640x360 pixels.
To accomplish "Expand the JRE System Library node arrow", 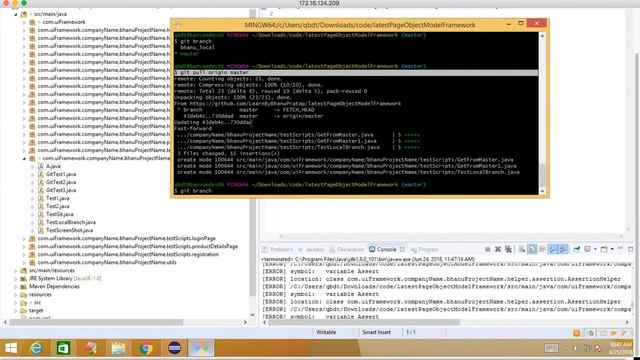I will point(16,278).
